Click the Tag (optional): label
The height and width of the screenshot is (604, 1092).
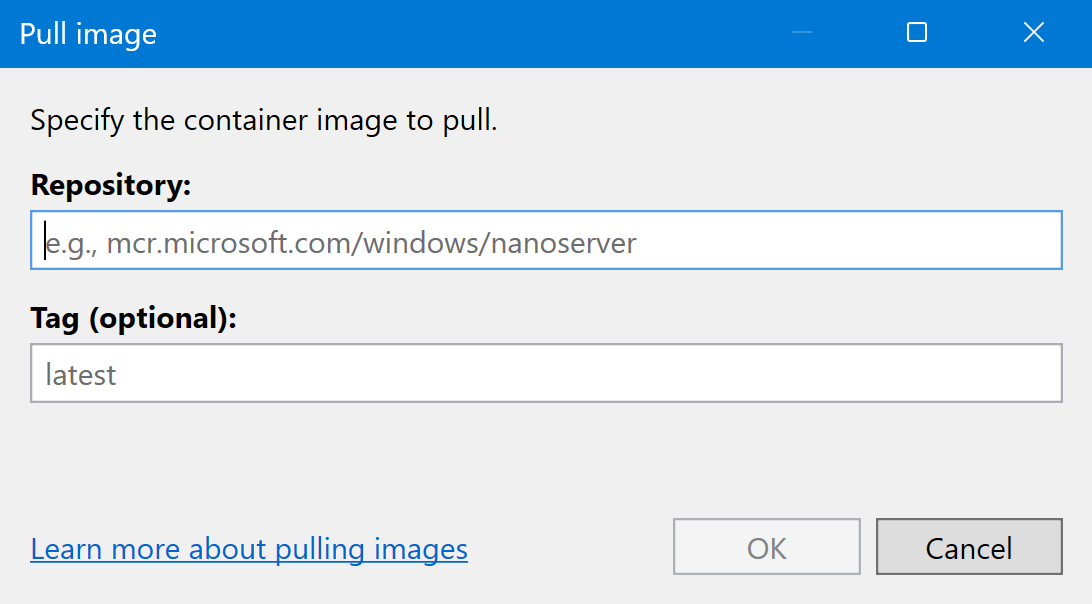click(x=134, y=318)
